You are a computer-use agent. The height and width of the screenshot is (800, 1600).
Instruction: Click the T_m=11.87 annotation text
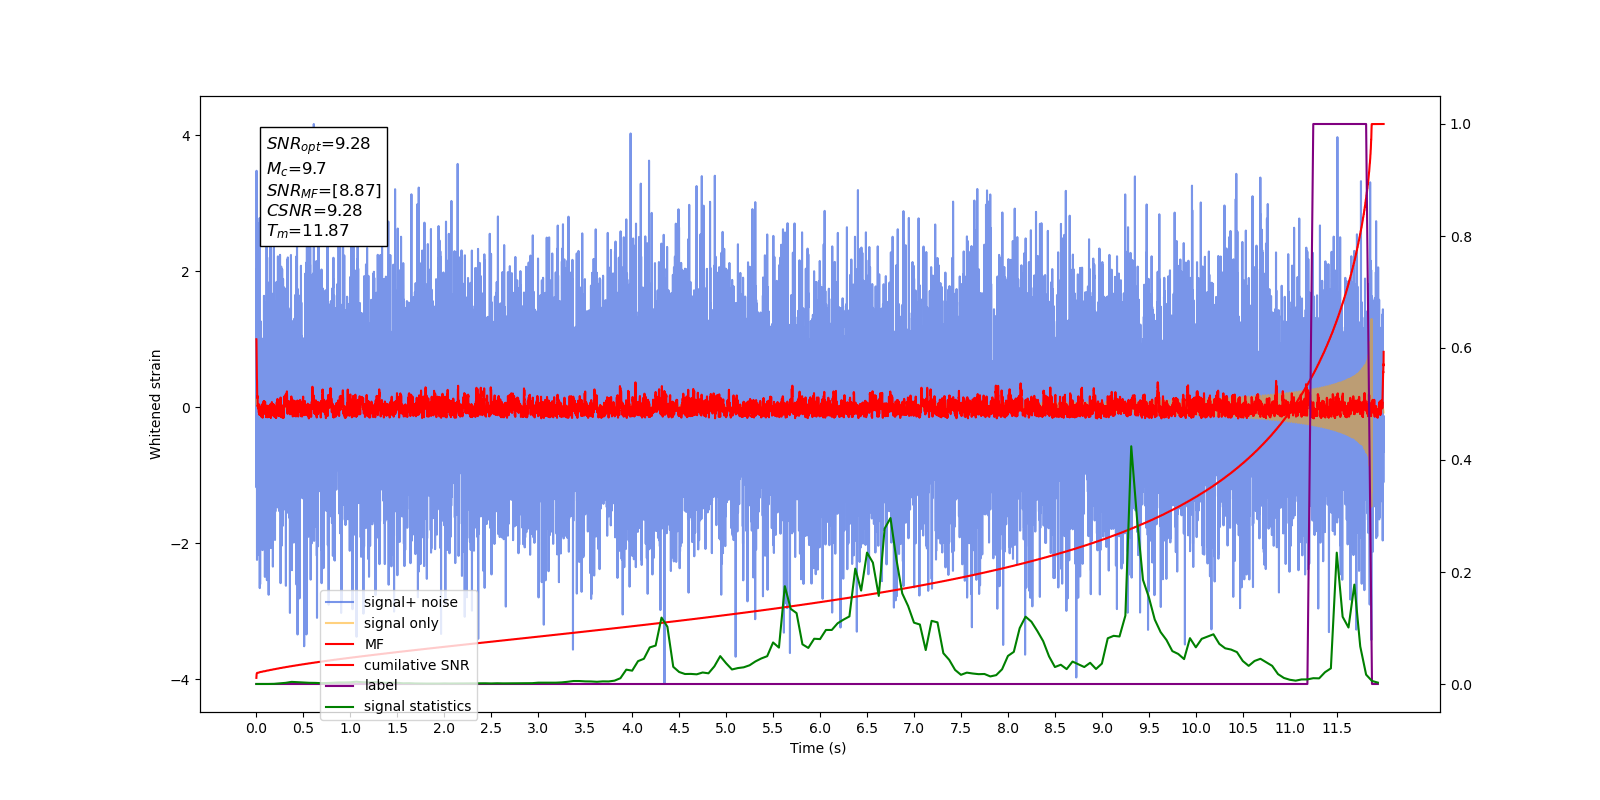(x=307, y=231)
